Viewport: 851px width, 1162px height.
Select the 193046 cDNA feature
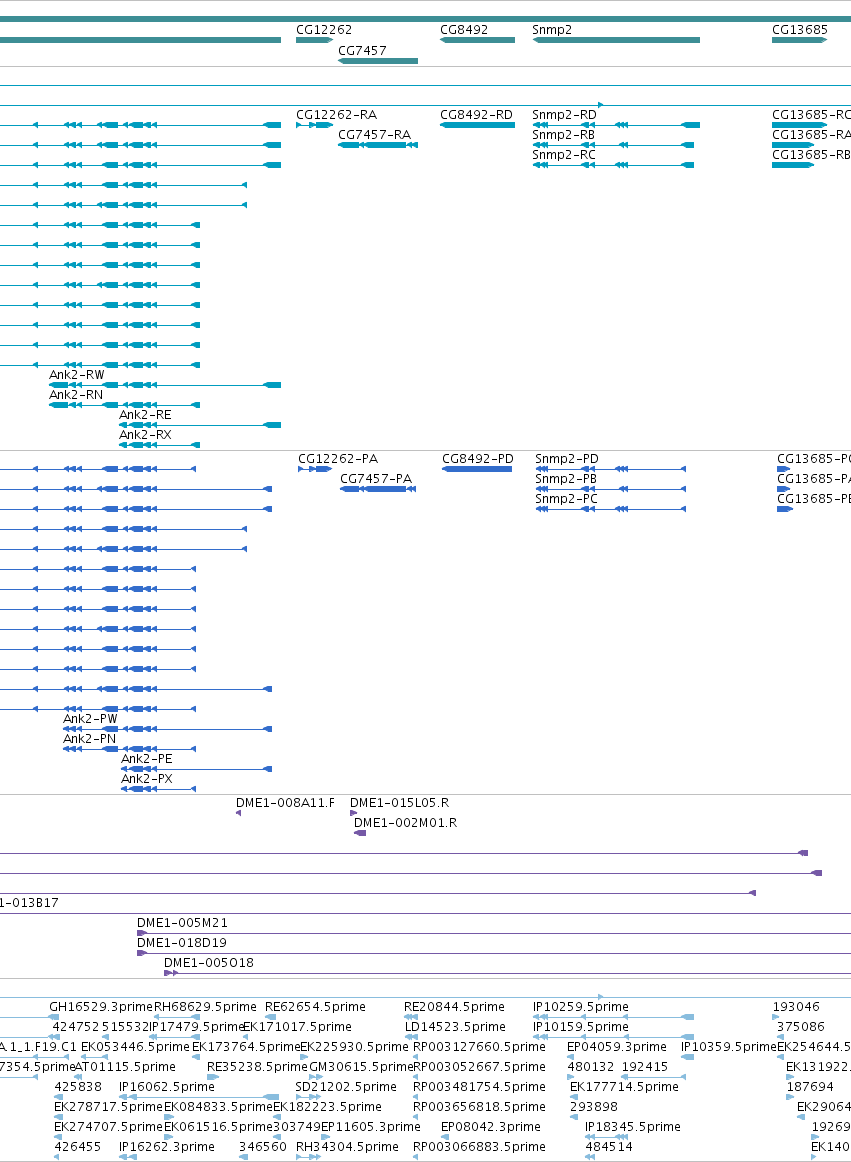coord(776,1017)
